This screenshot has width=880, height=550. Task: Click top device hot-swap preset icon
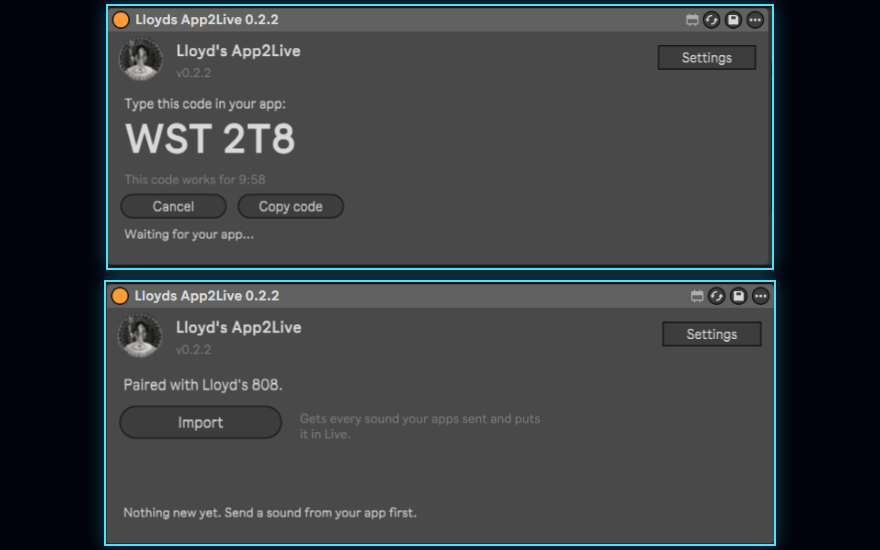click(x=712, y=20)
